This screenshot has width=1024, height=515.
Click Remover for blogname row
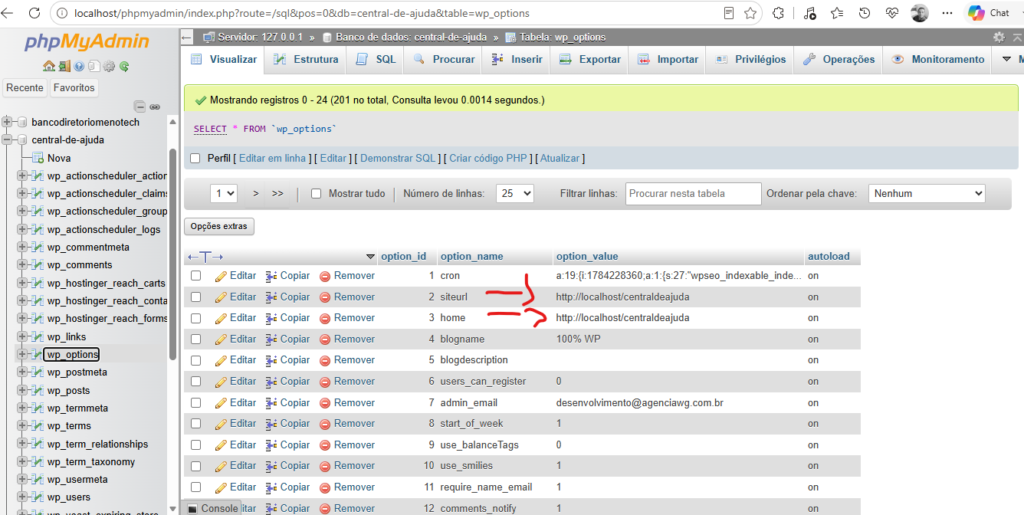tap(347, 339)
